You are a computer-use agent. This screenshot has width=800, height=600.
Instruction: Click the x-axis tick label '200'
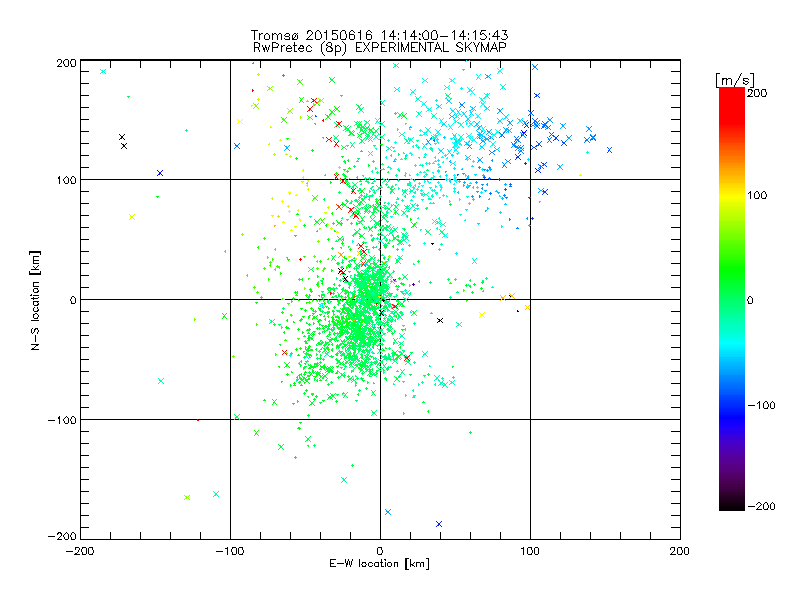click(x=680, y=551)
